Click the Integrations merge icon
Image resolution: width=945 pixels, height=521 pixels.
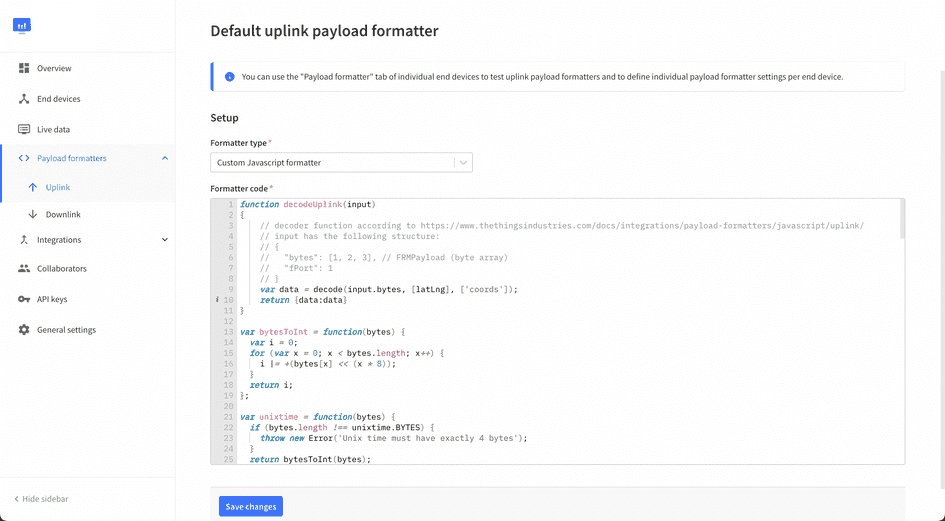click(x=24, y=240)
